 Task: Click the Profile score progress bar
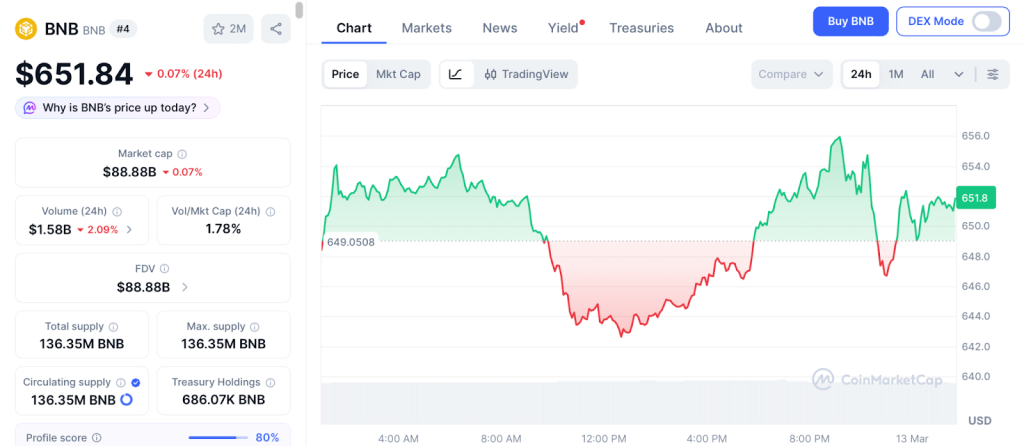[218, 438]
